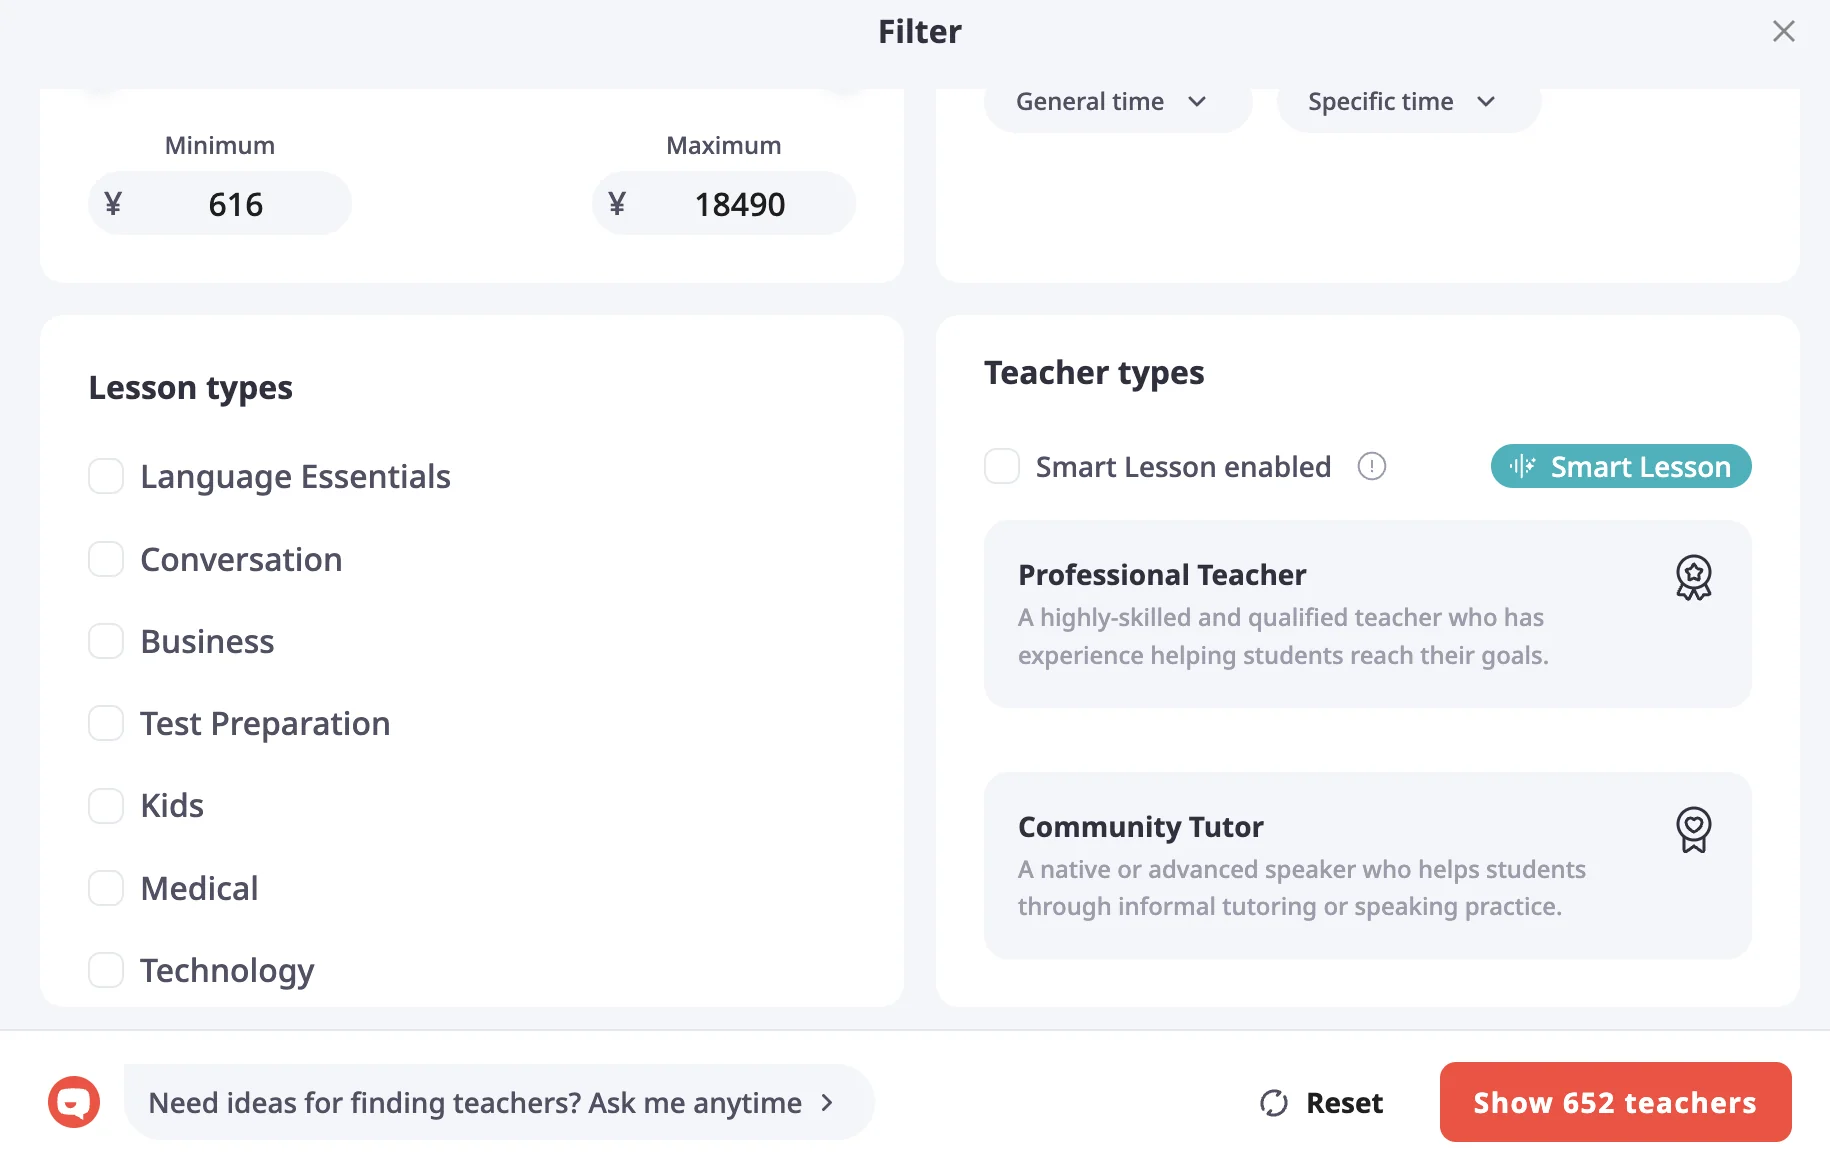Viewport: 1830px width, 1152px height.
Task: Close the Filter dialog
Action: tap(1783, 31)
